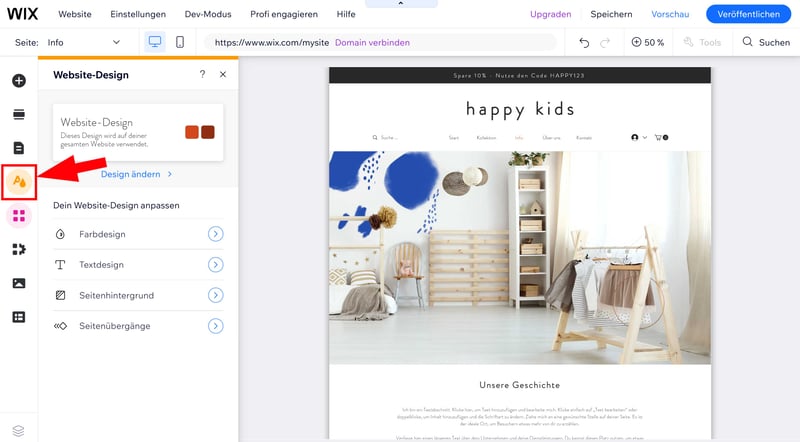Image resolution: width=800 pixels, height=442 pixels.
Task: Click the Veröffentlichen button
Action: pyautogui.click(x=748, y=14)
